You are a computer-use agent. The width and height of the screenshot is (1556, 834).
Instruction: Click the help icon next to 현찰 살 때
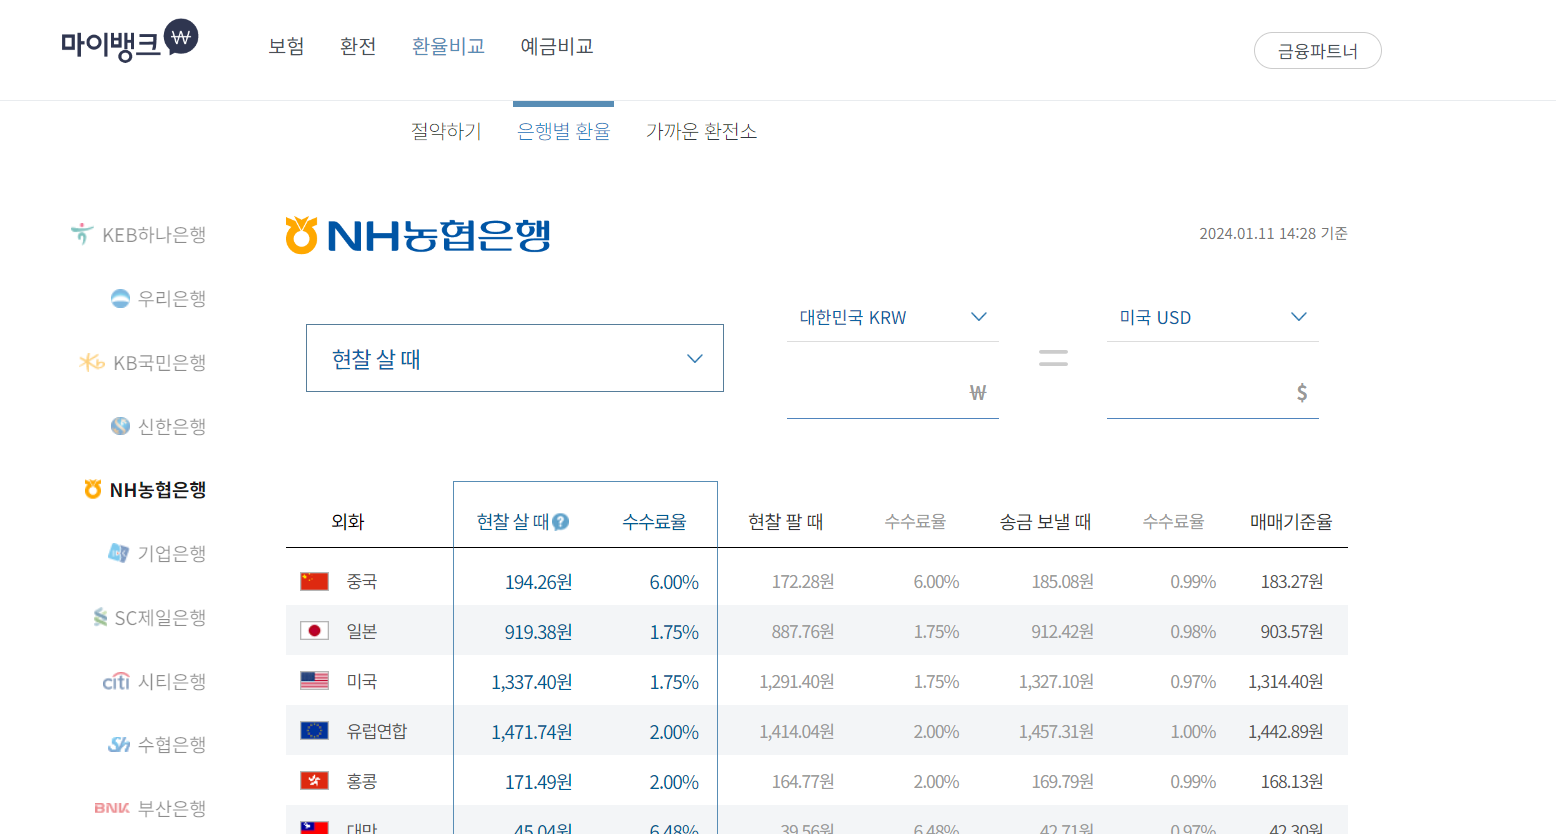pyautogui.click(x=561, y=522)
